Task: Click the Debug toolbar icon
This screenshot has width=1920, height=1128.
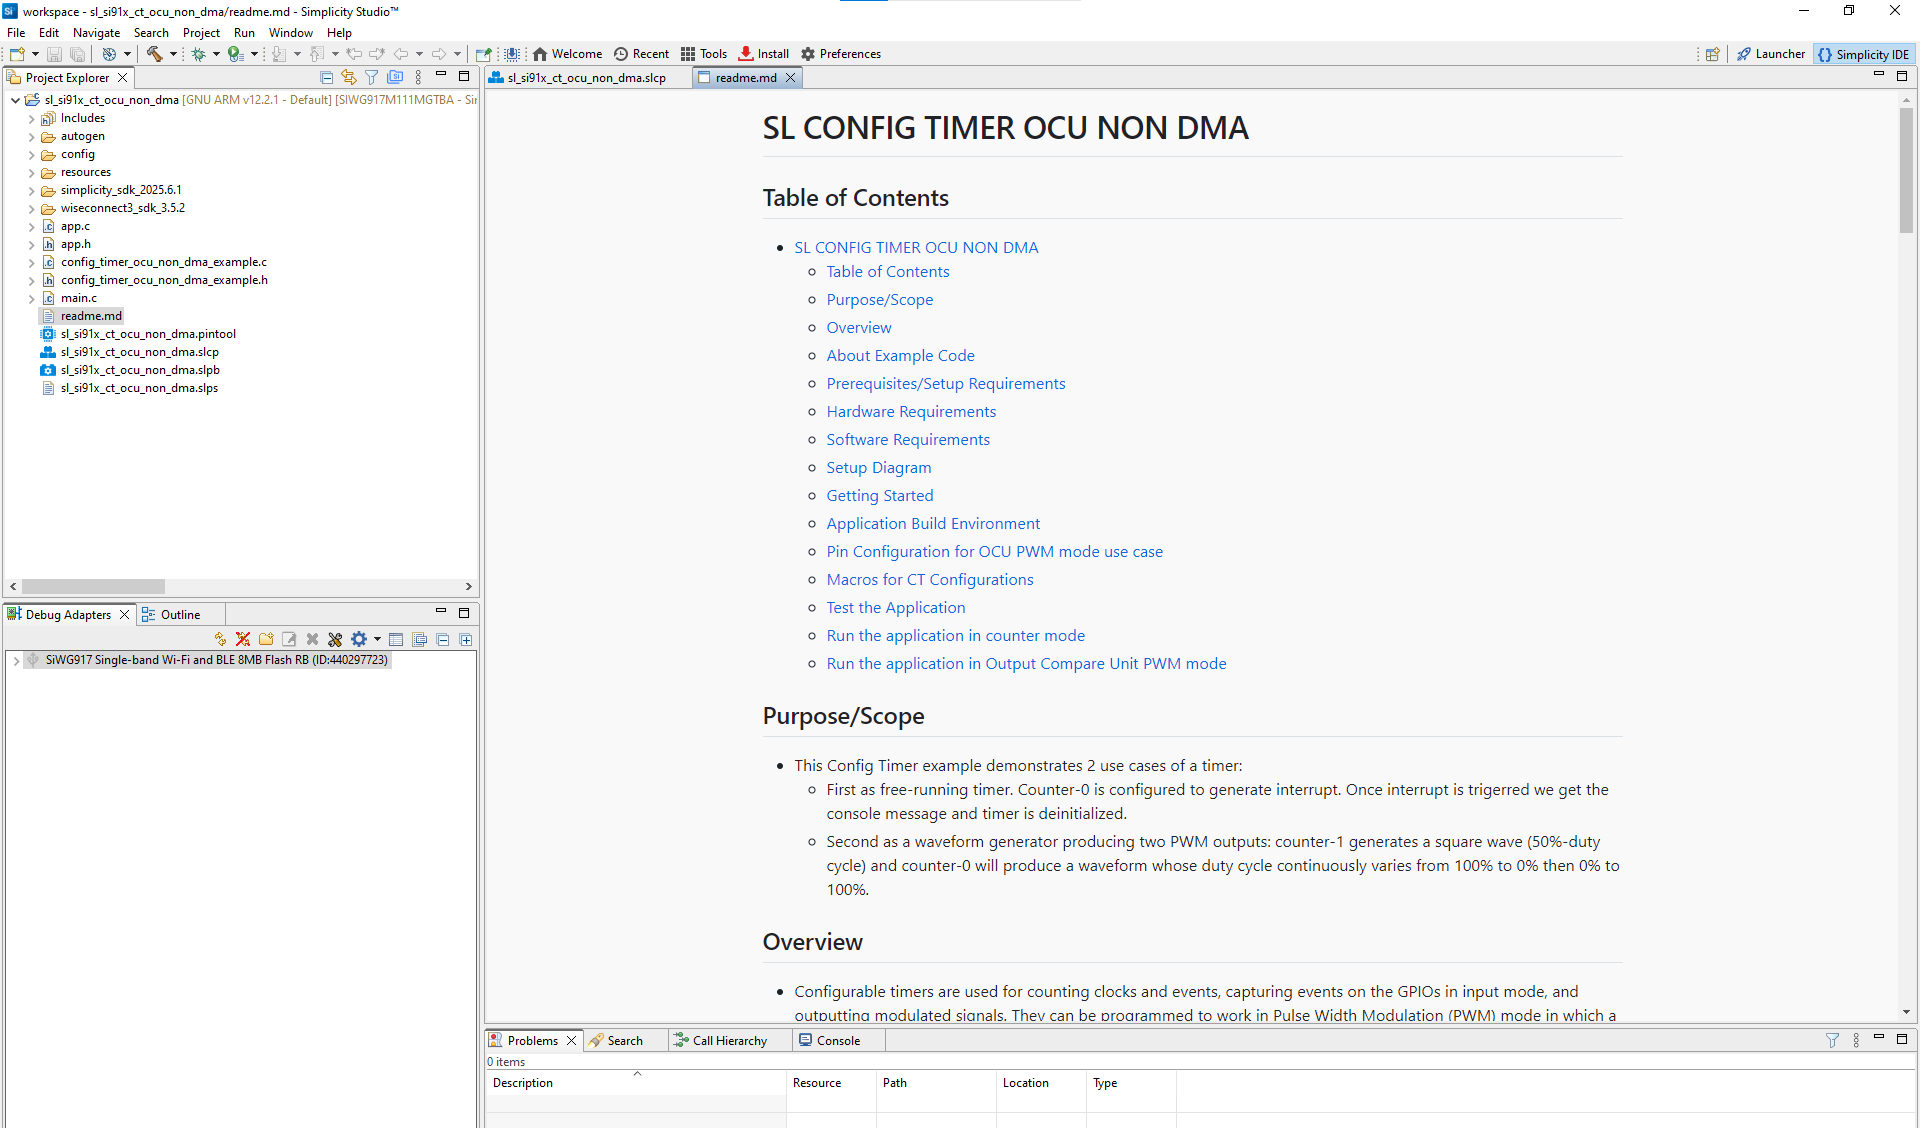Action: click(198, 54)
